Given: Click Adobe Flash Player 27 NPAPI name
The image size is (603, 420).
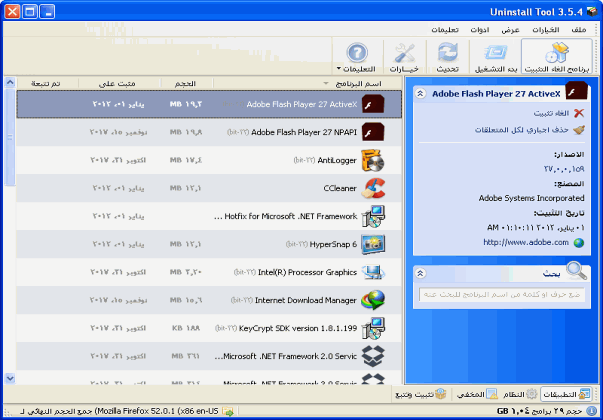Looking at the screenshot, I should (x=304, y=132).
